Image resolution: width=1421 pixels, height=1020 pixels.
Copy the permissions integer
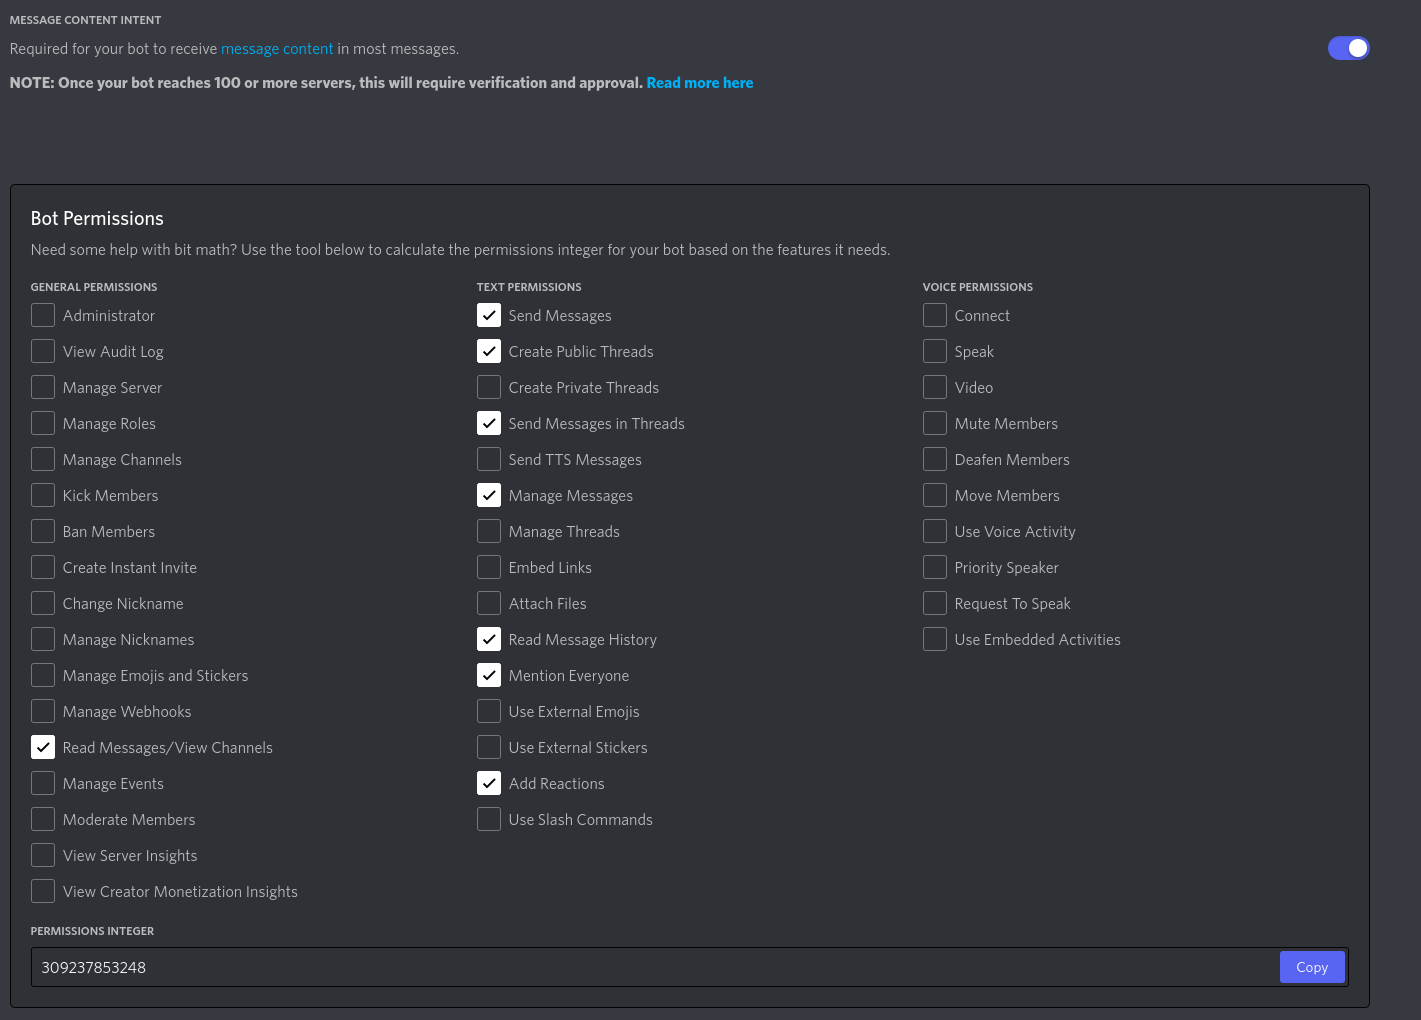(1312, 967)
